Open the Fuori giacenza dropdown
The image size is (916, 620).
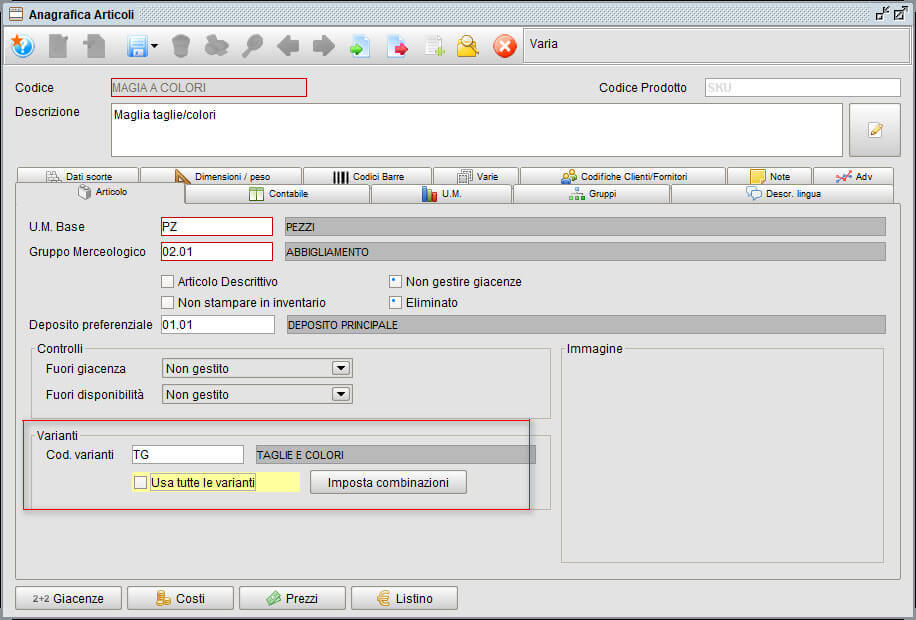(341, 368)
